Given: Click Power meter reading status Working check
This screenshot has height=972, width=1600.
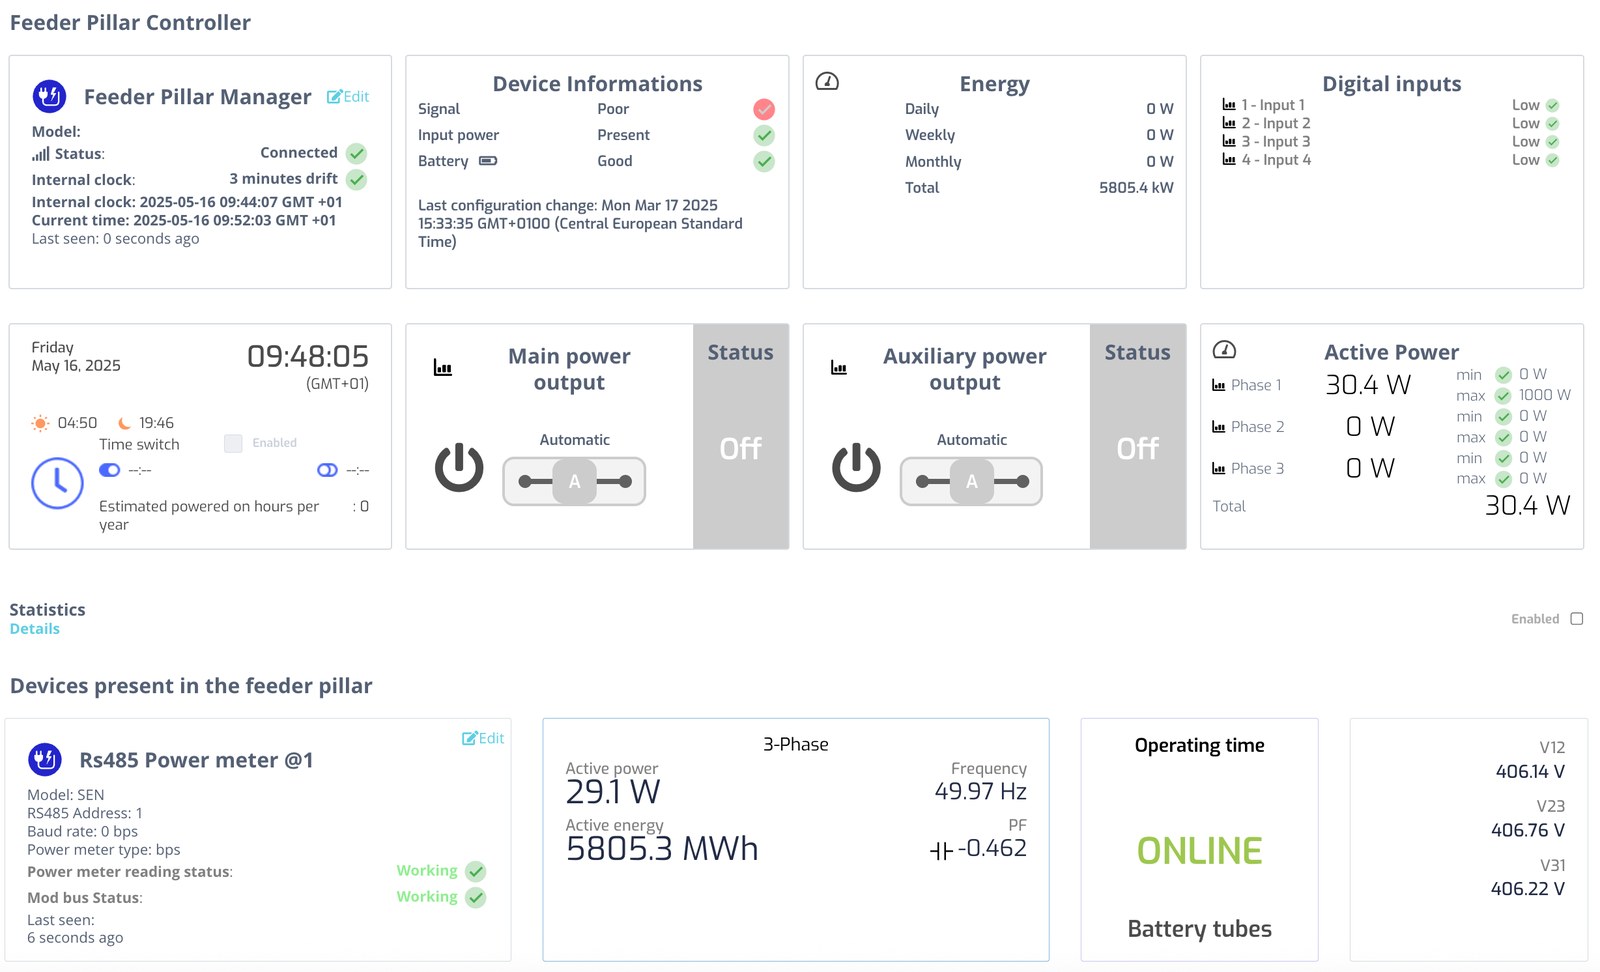Looking at the screenshot, I should (x=476, y=872).
